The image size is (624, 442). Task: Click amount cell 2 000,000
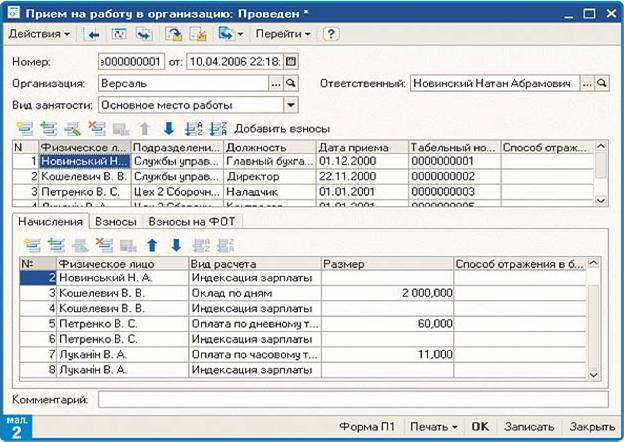click(388, 293)
